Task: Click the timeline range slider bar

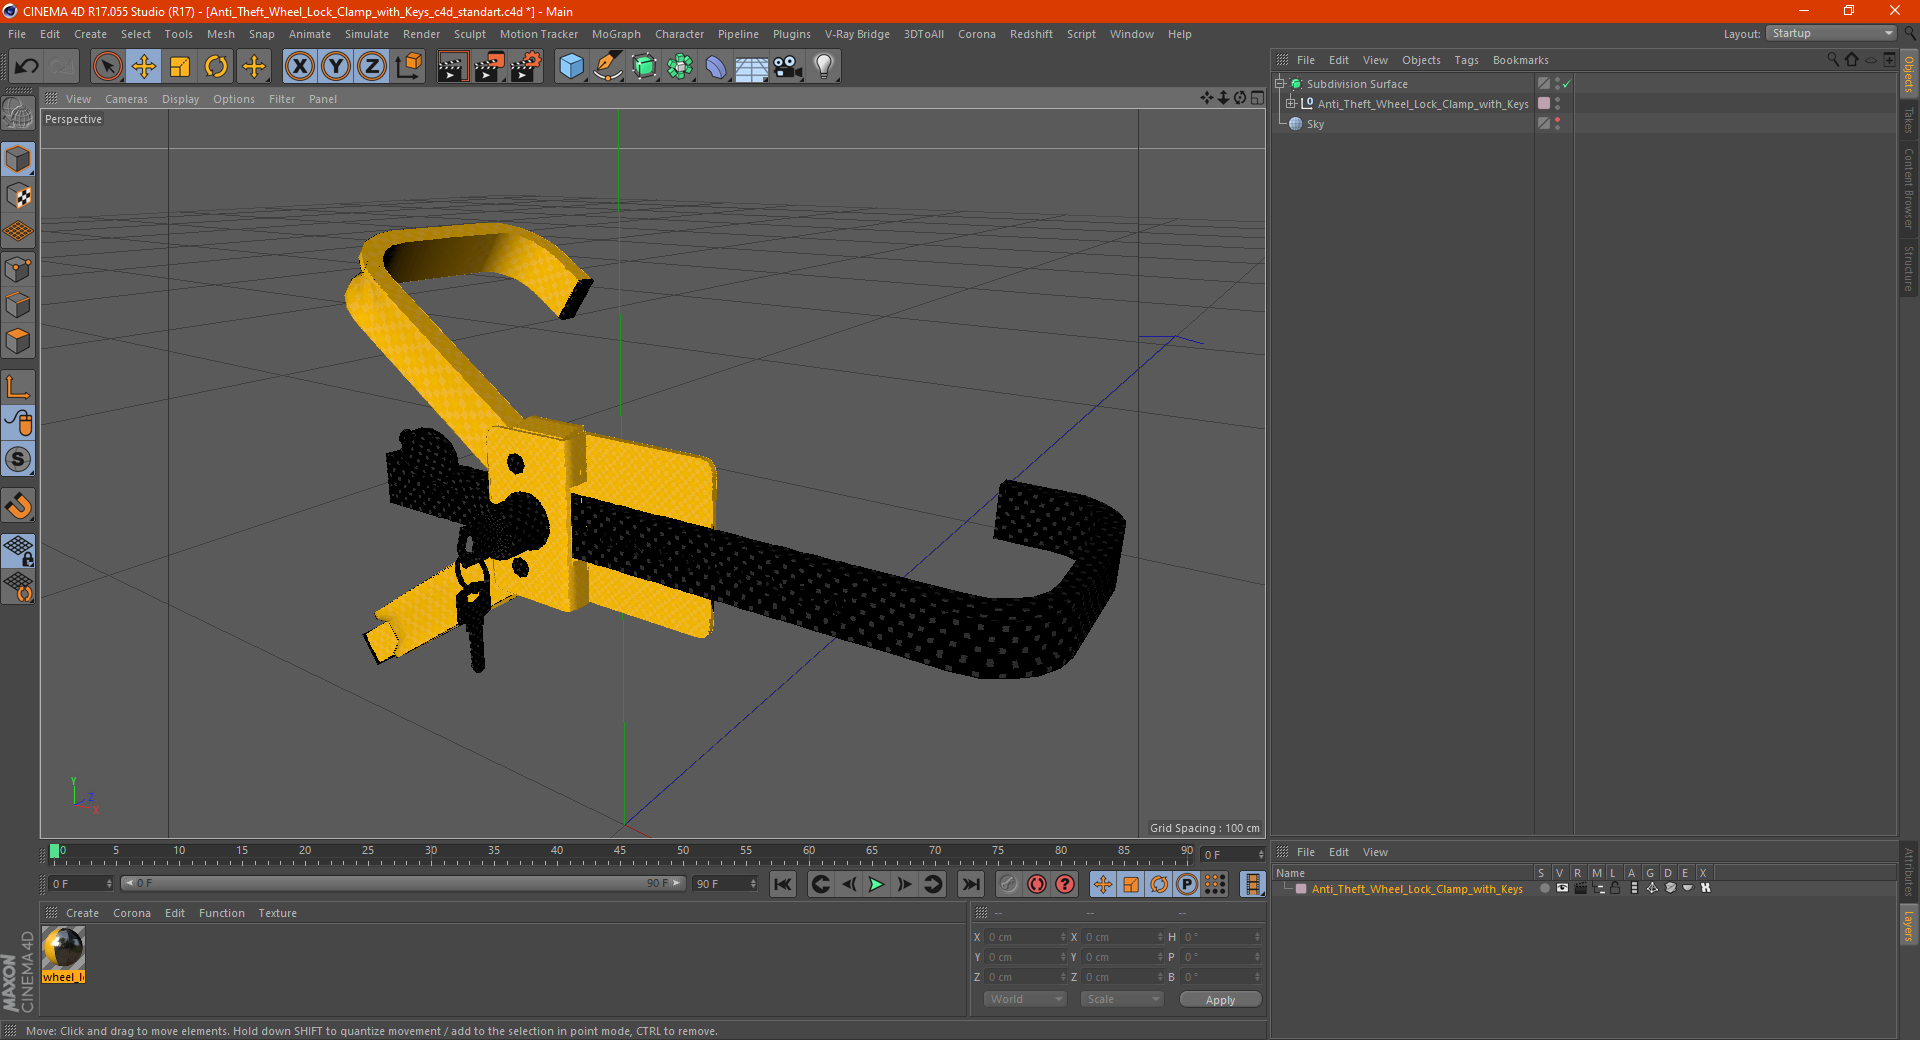Action: tap(403, 883)
